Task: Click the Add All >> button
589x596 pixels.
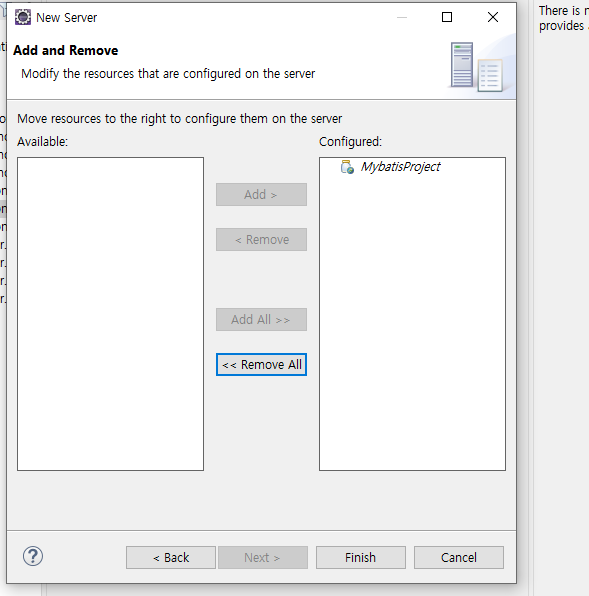Action: tap(261, 319)
